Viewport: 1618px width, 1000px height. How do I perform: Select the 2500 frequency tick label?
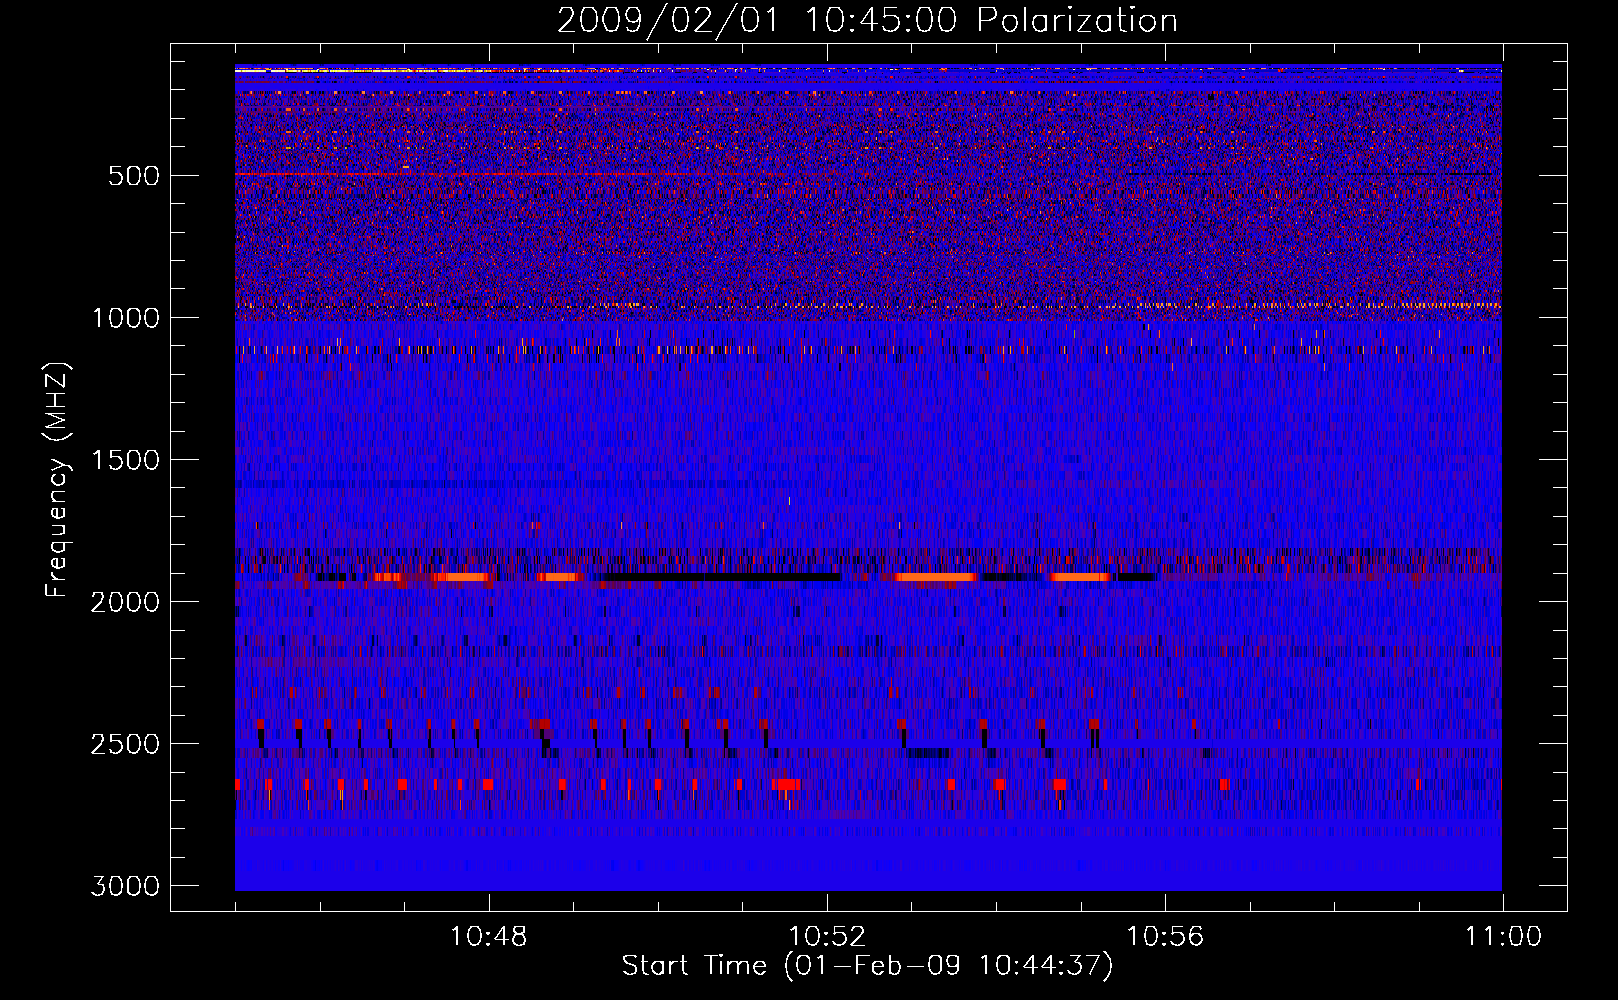tap(125, 744)
